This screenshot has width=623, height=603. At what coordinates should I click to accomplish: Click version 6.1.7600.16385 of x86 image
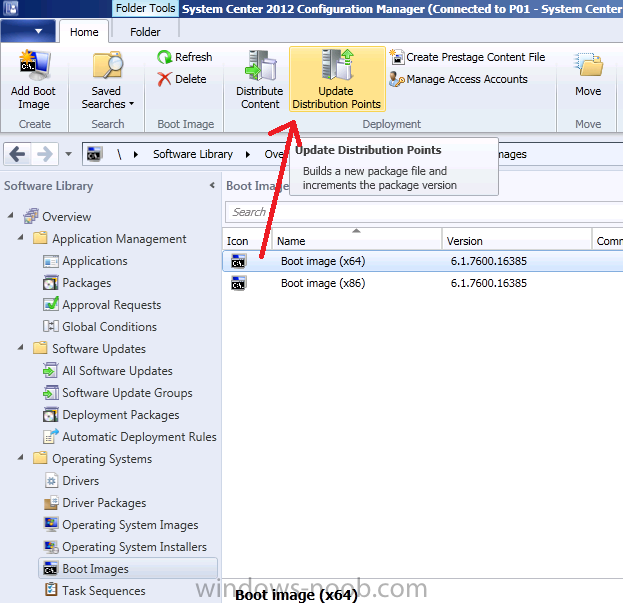click(x=489, y=283)
